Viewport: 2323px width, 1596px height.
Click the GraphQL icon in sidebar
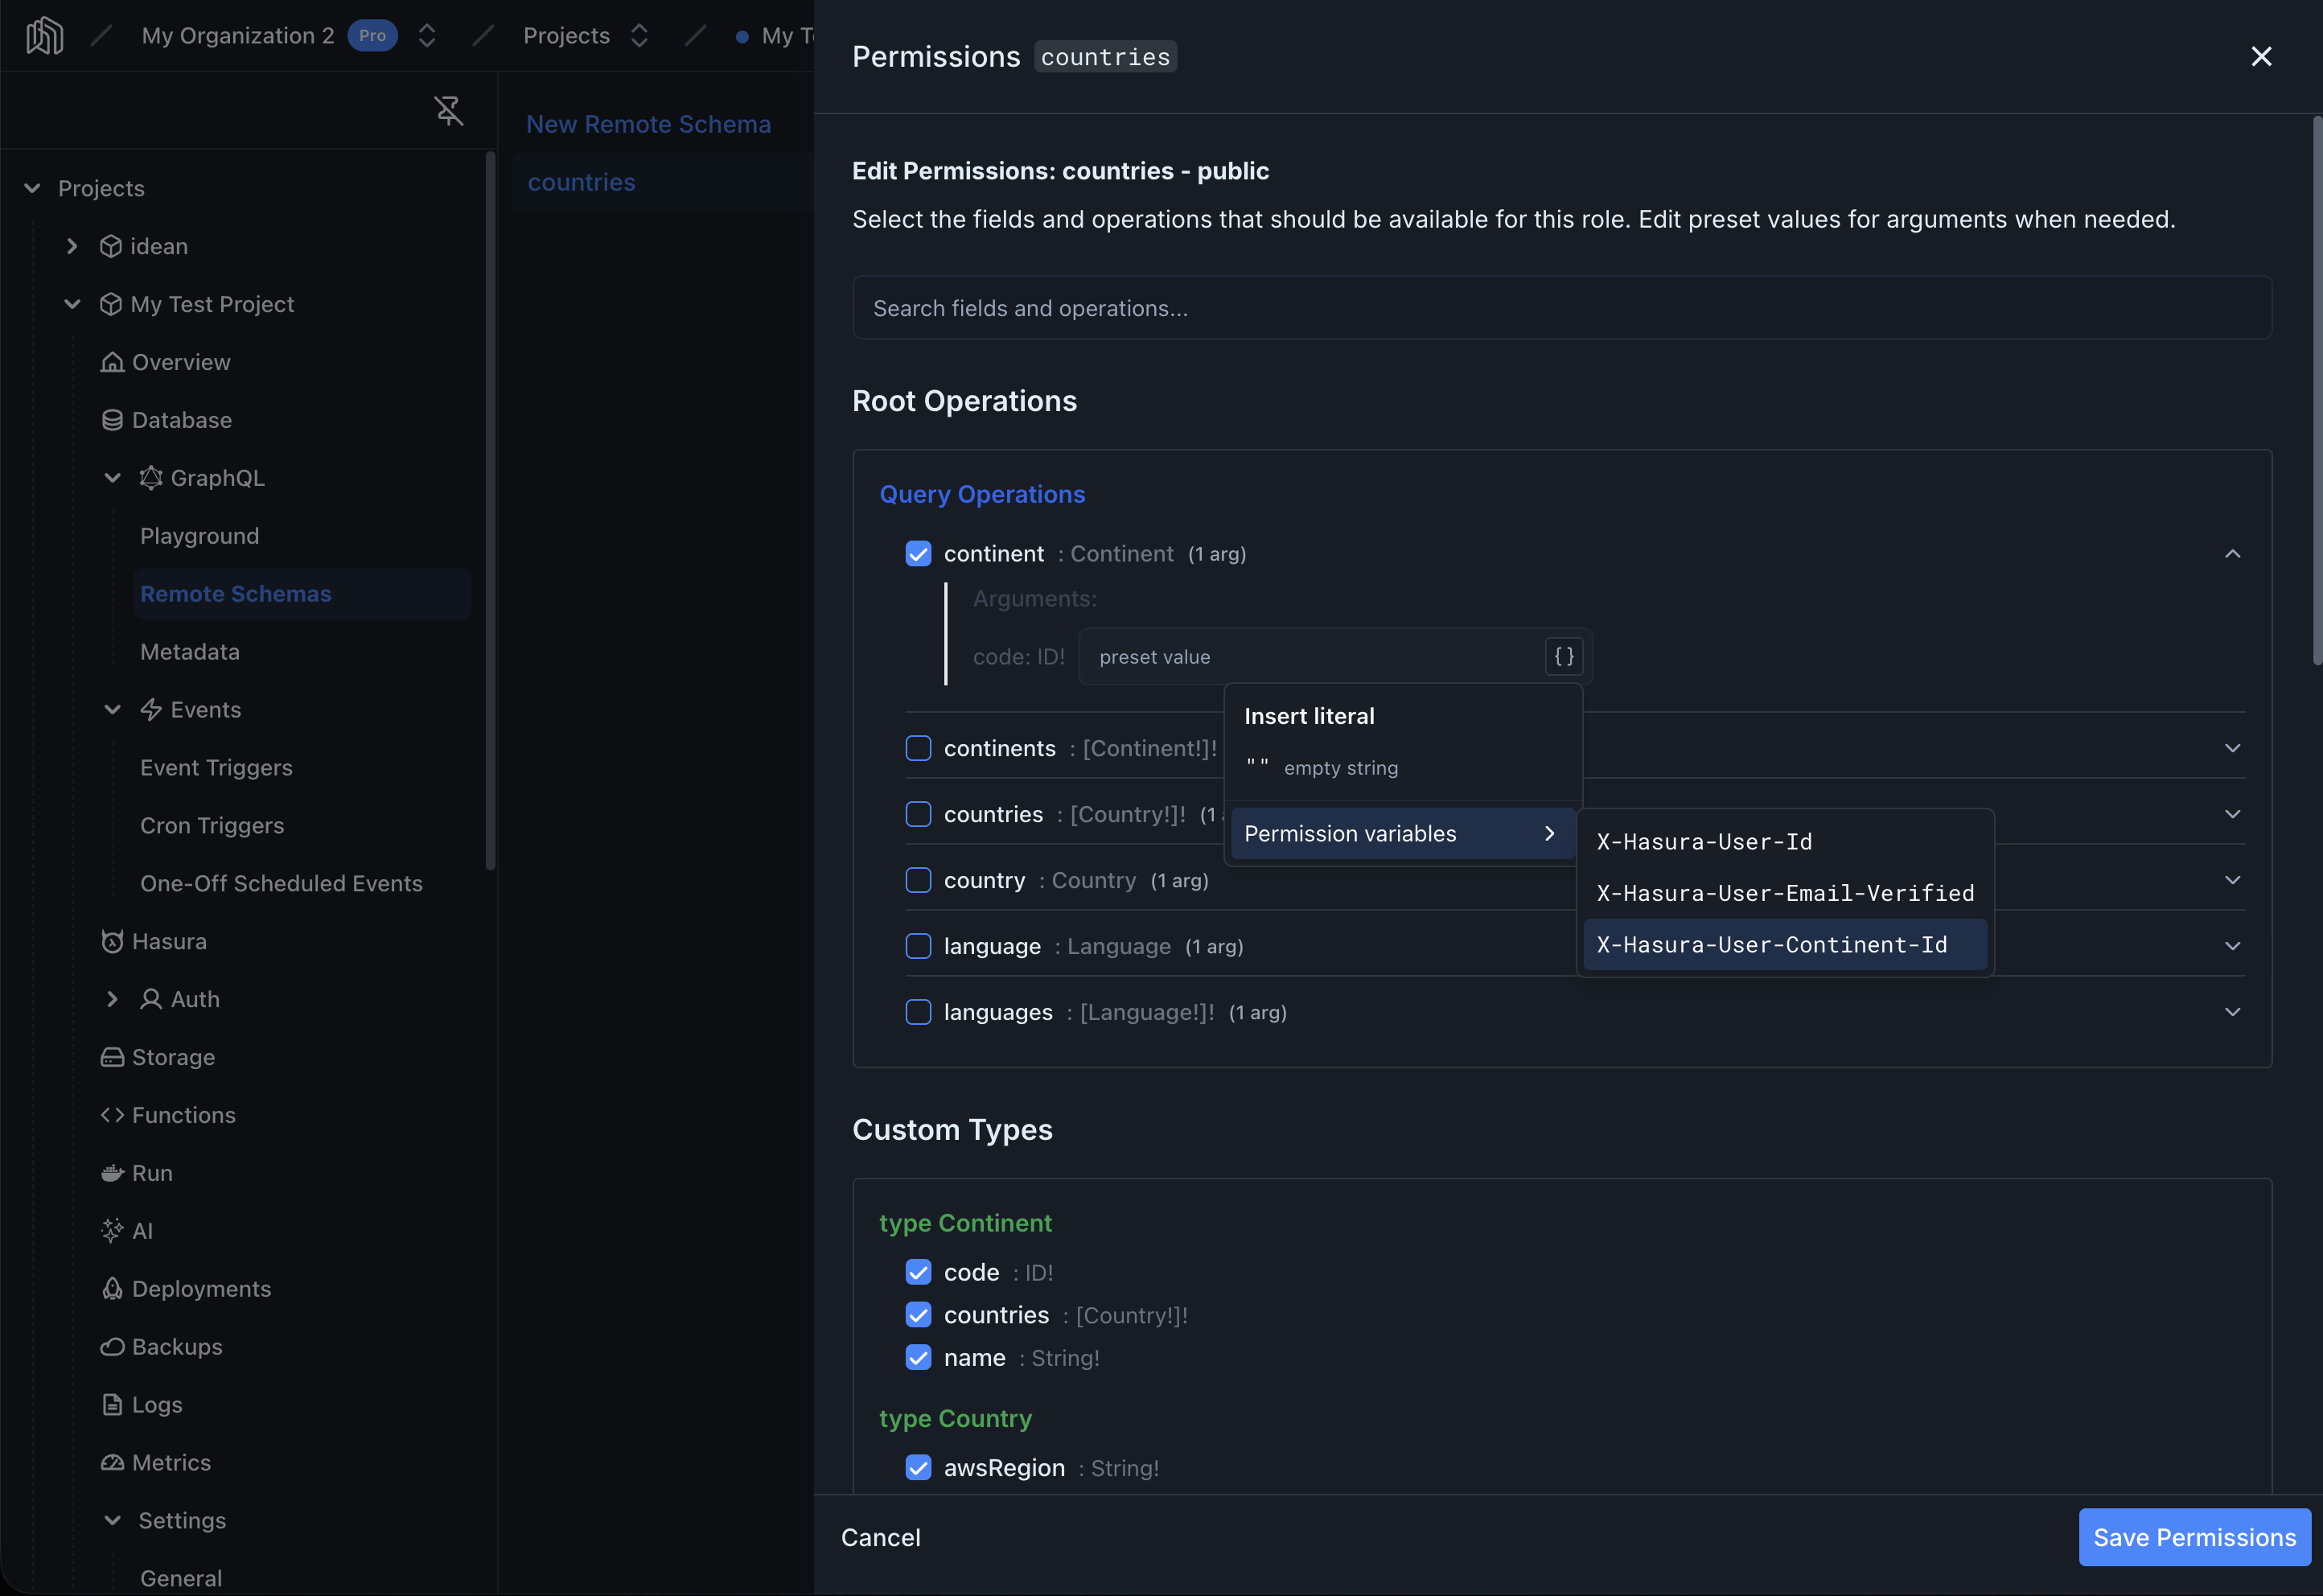pyautogui.click(x=151, y=478)
